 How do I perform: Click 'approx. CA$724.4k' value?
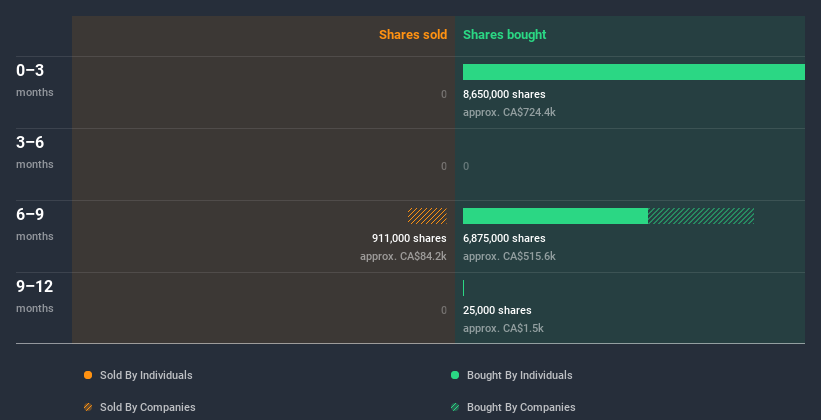coord(509,113)
